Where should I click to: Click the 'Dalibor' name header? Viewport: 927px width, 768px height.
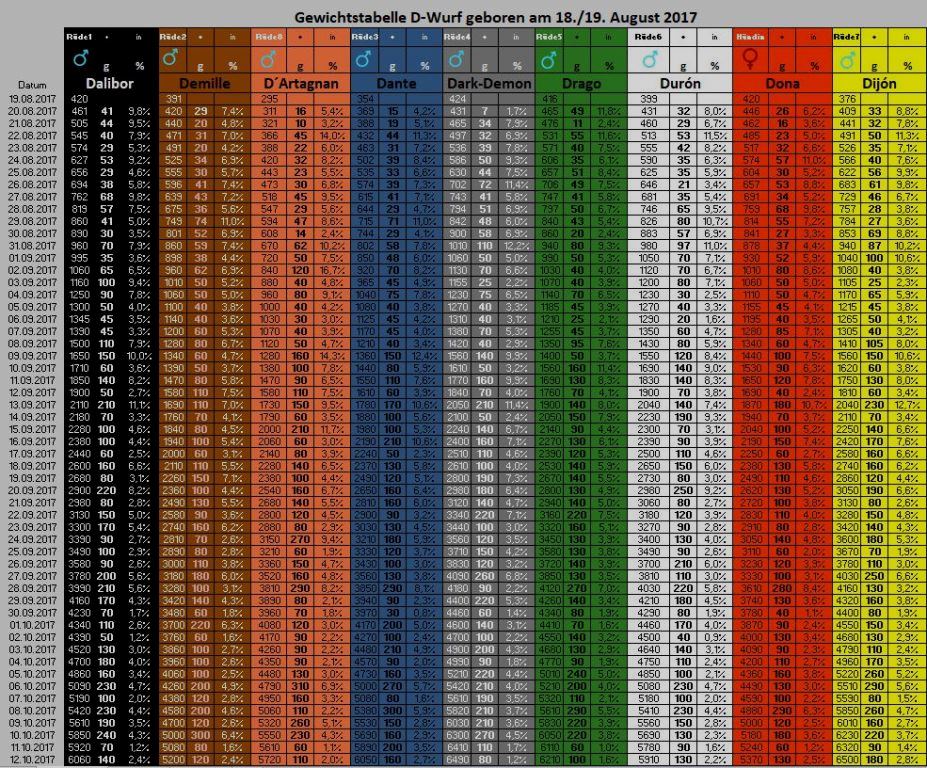110,83
